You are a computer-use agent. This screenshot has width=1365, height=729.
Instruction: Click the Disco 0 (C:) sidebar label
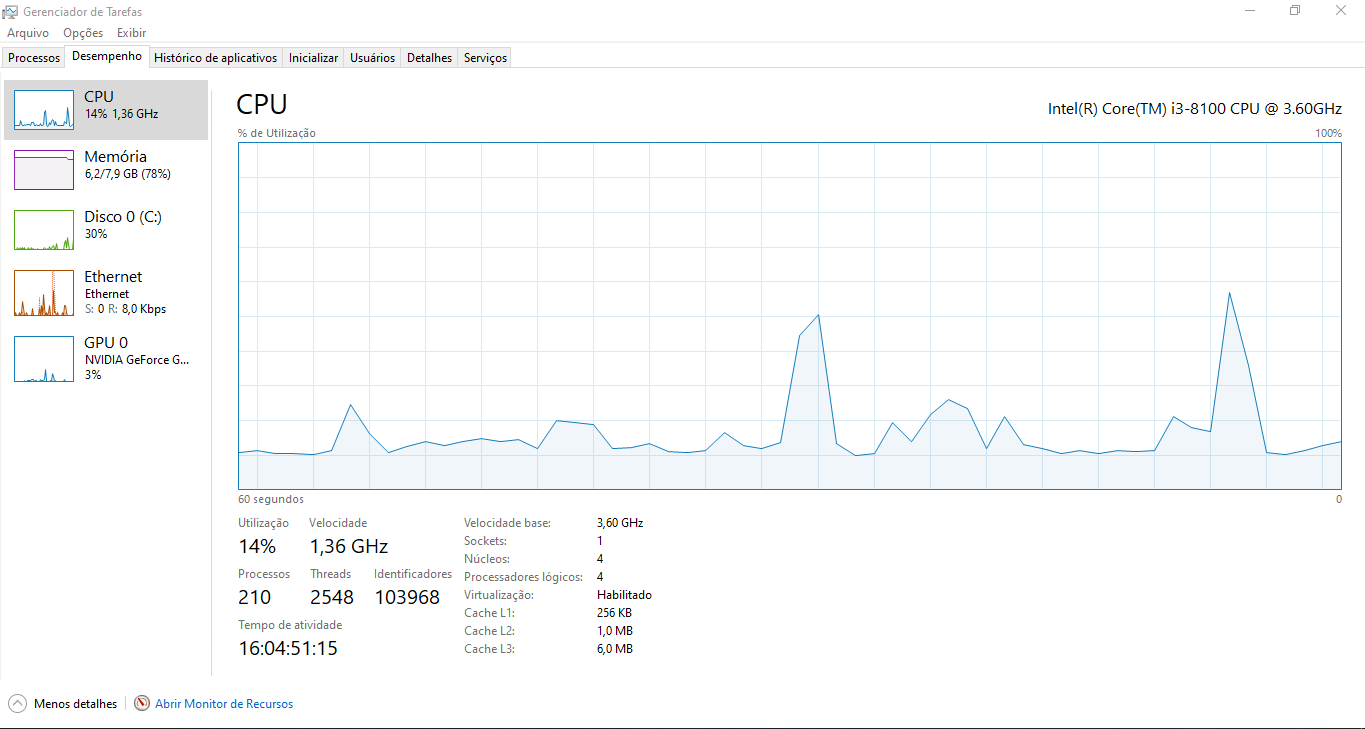pyautogui.click(x=123, y=217)
